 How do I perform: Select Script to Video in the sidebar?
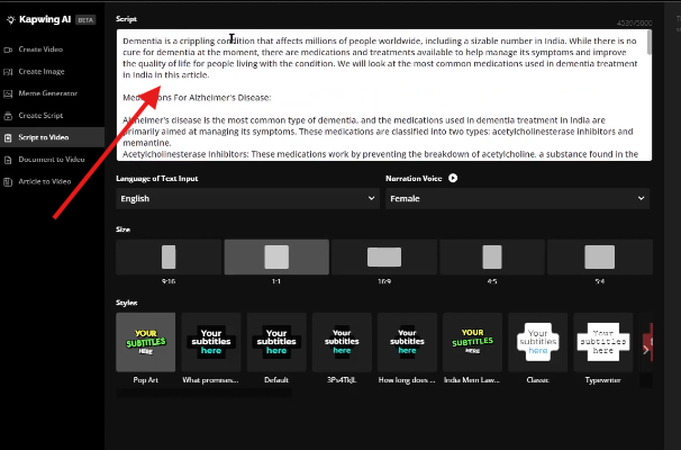tap(52, 137)
